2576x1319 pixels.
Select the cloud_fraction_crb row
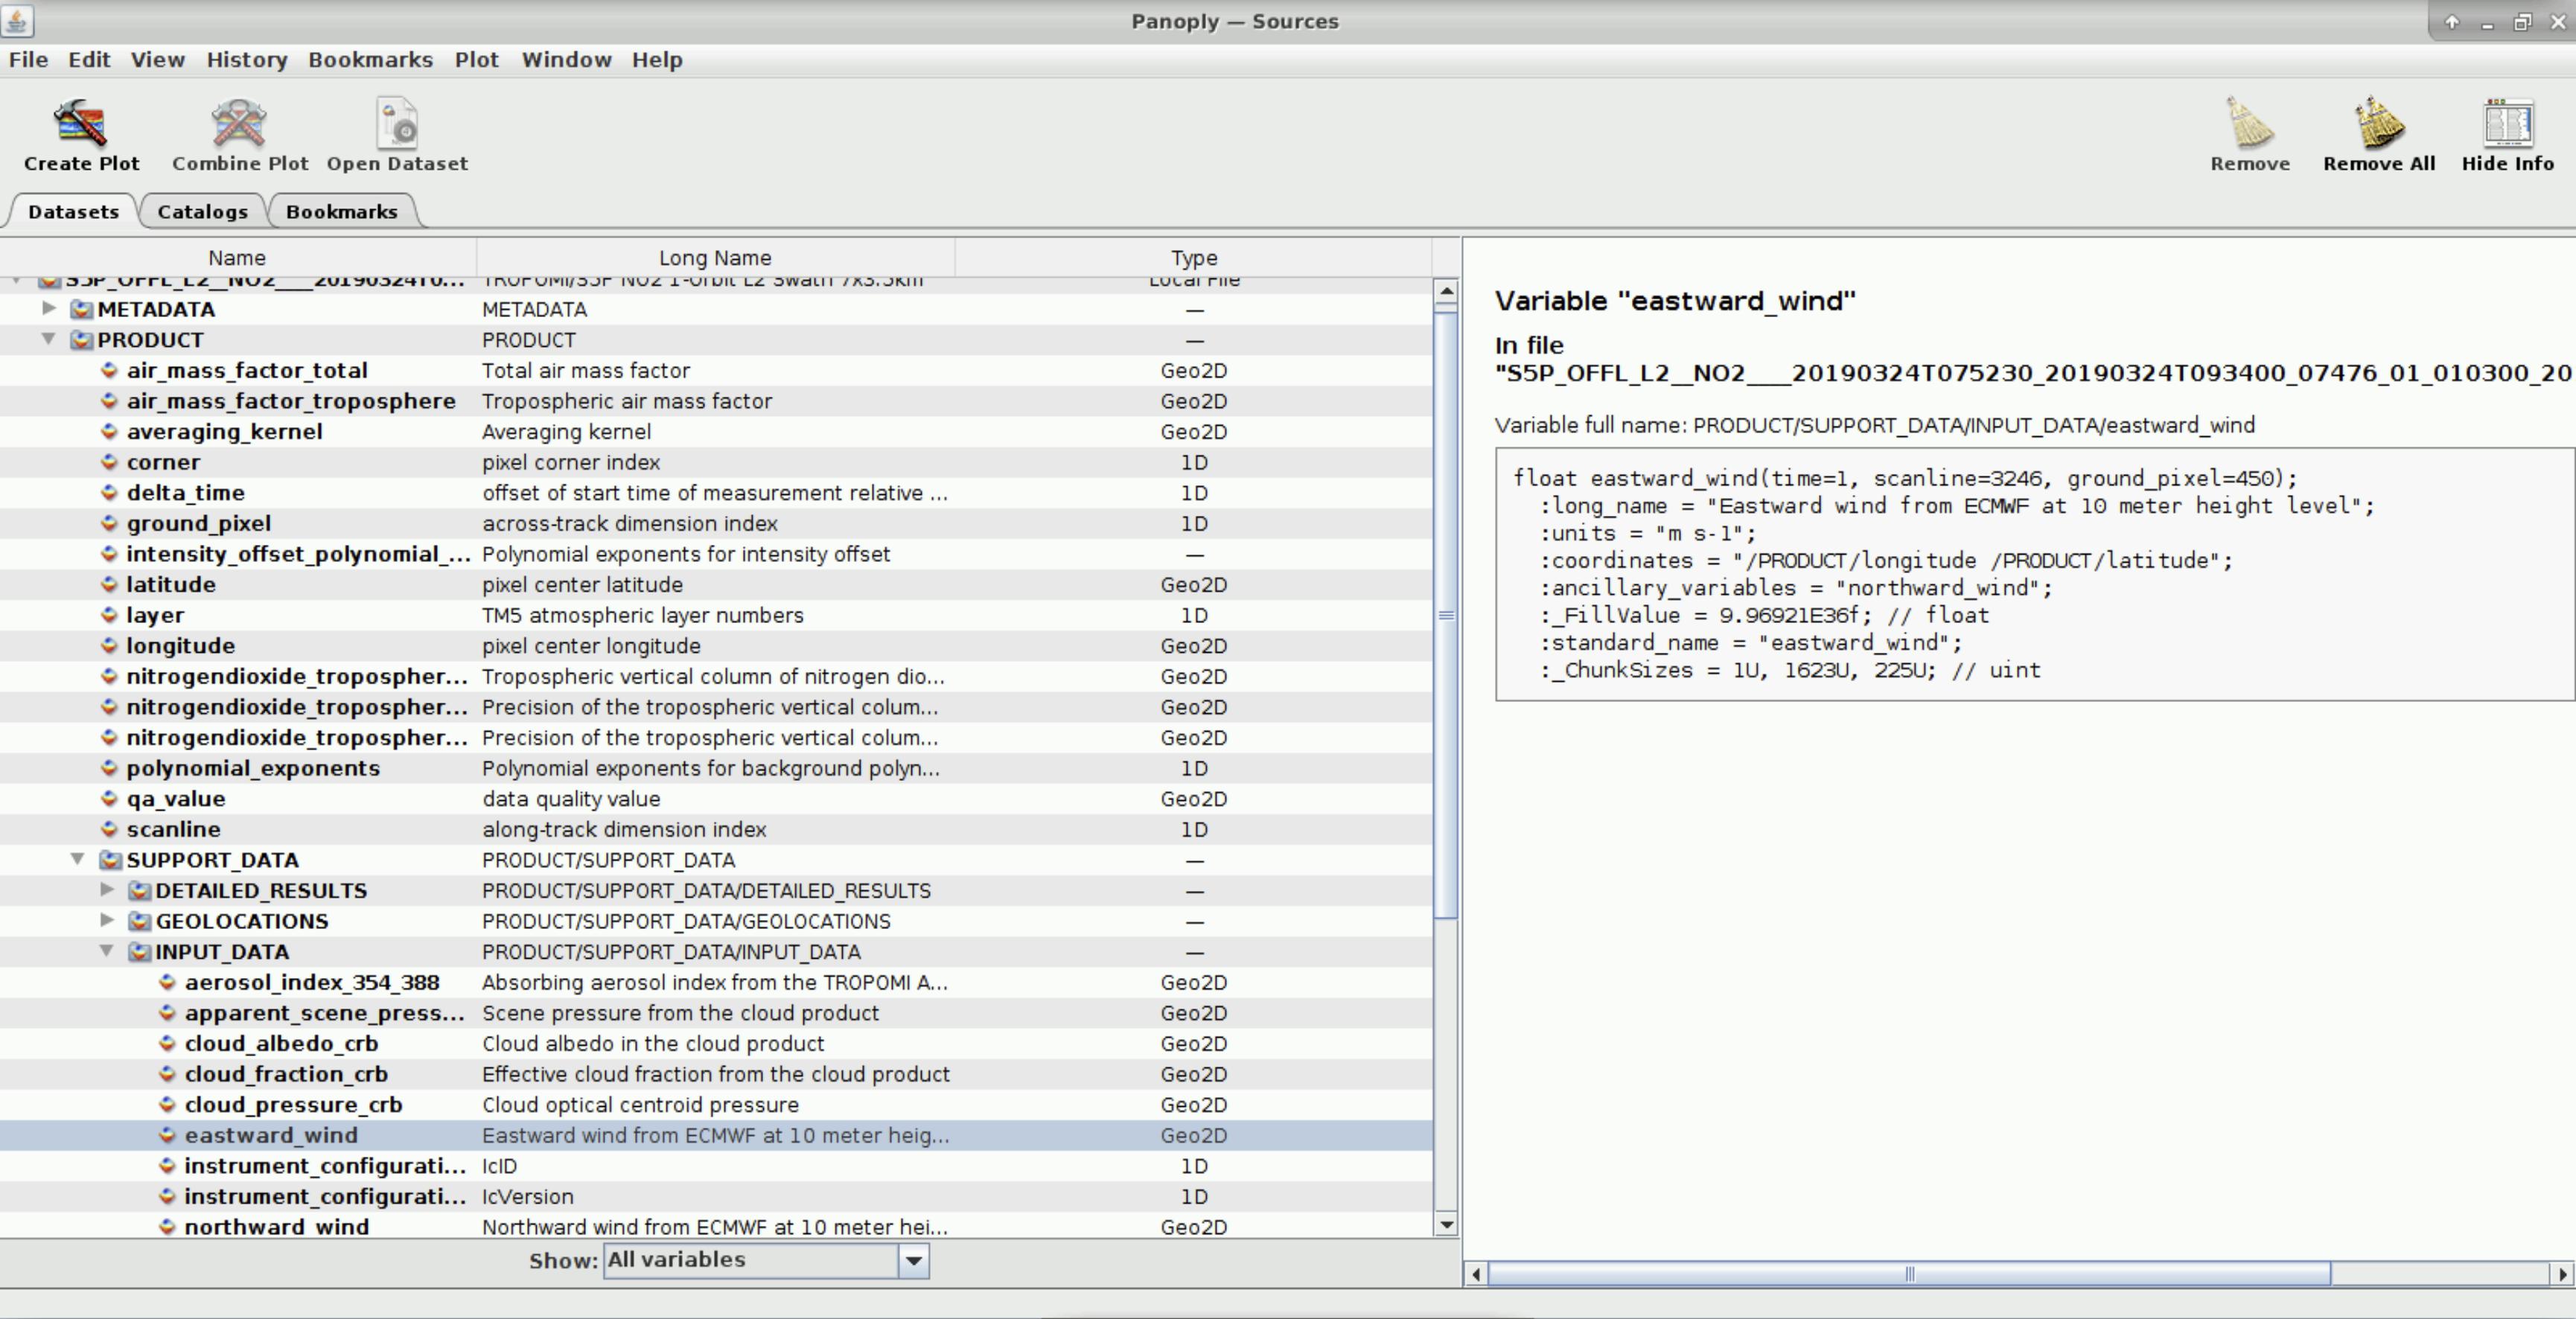[x=716, y=1074]
